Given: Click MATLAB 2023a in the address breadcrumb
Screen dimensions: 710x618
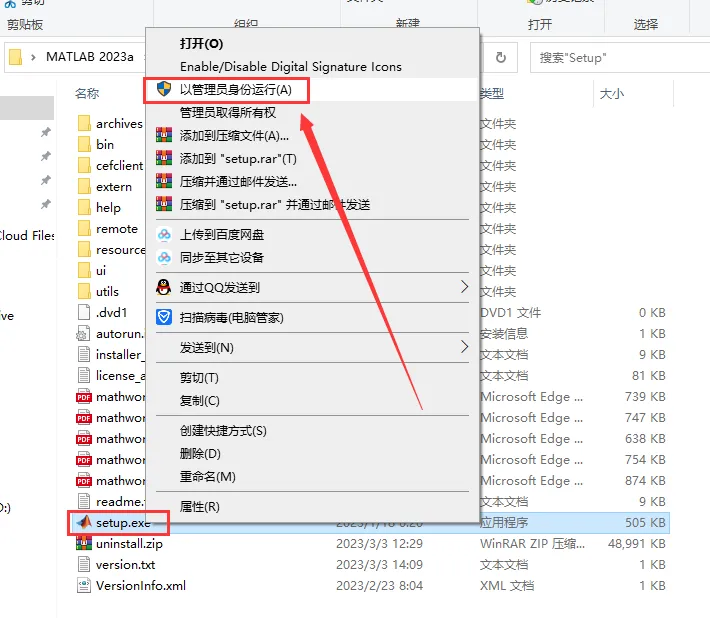Looking at the screenshot, I should click(x=90, y=57).
